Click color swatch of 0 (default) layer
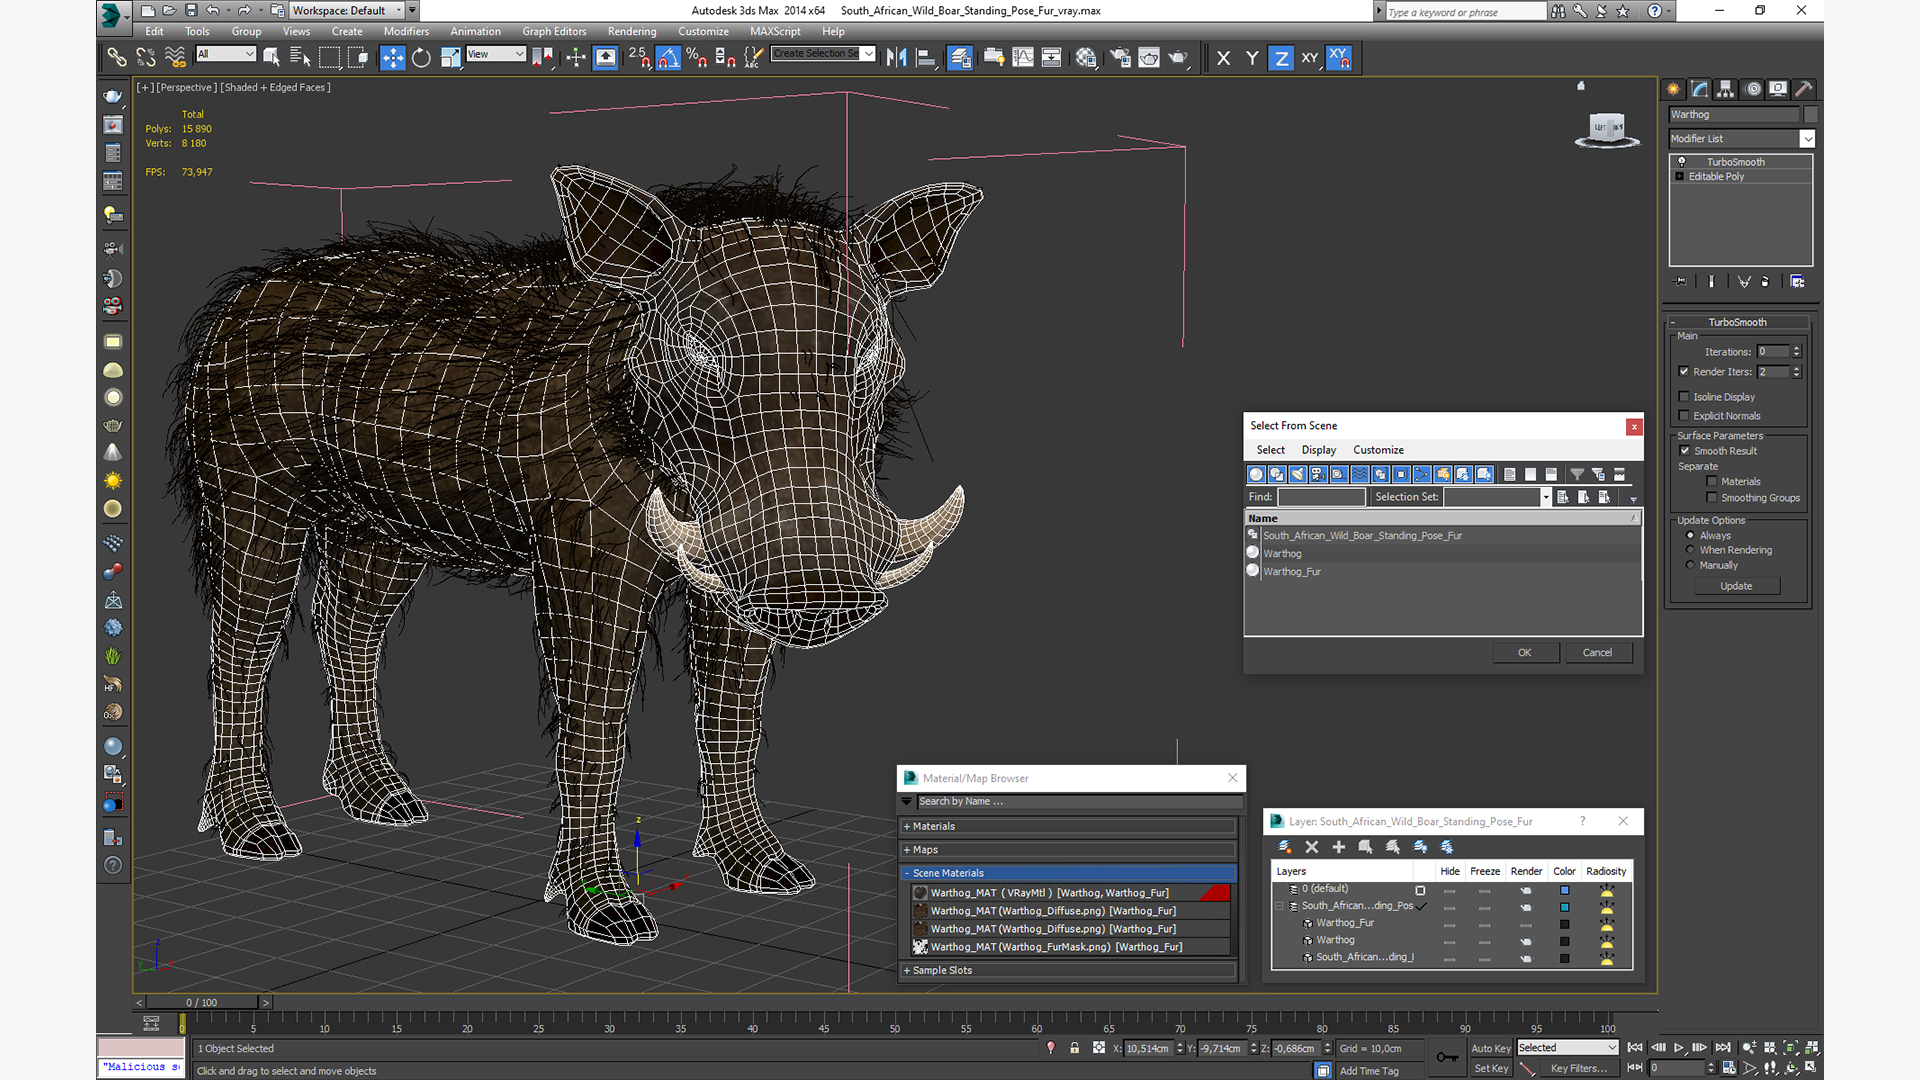 (1564, 890)
